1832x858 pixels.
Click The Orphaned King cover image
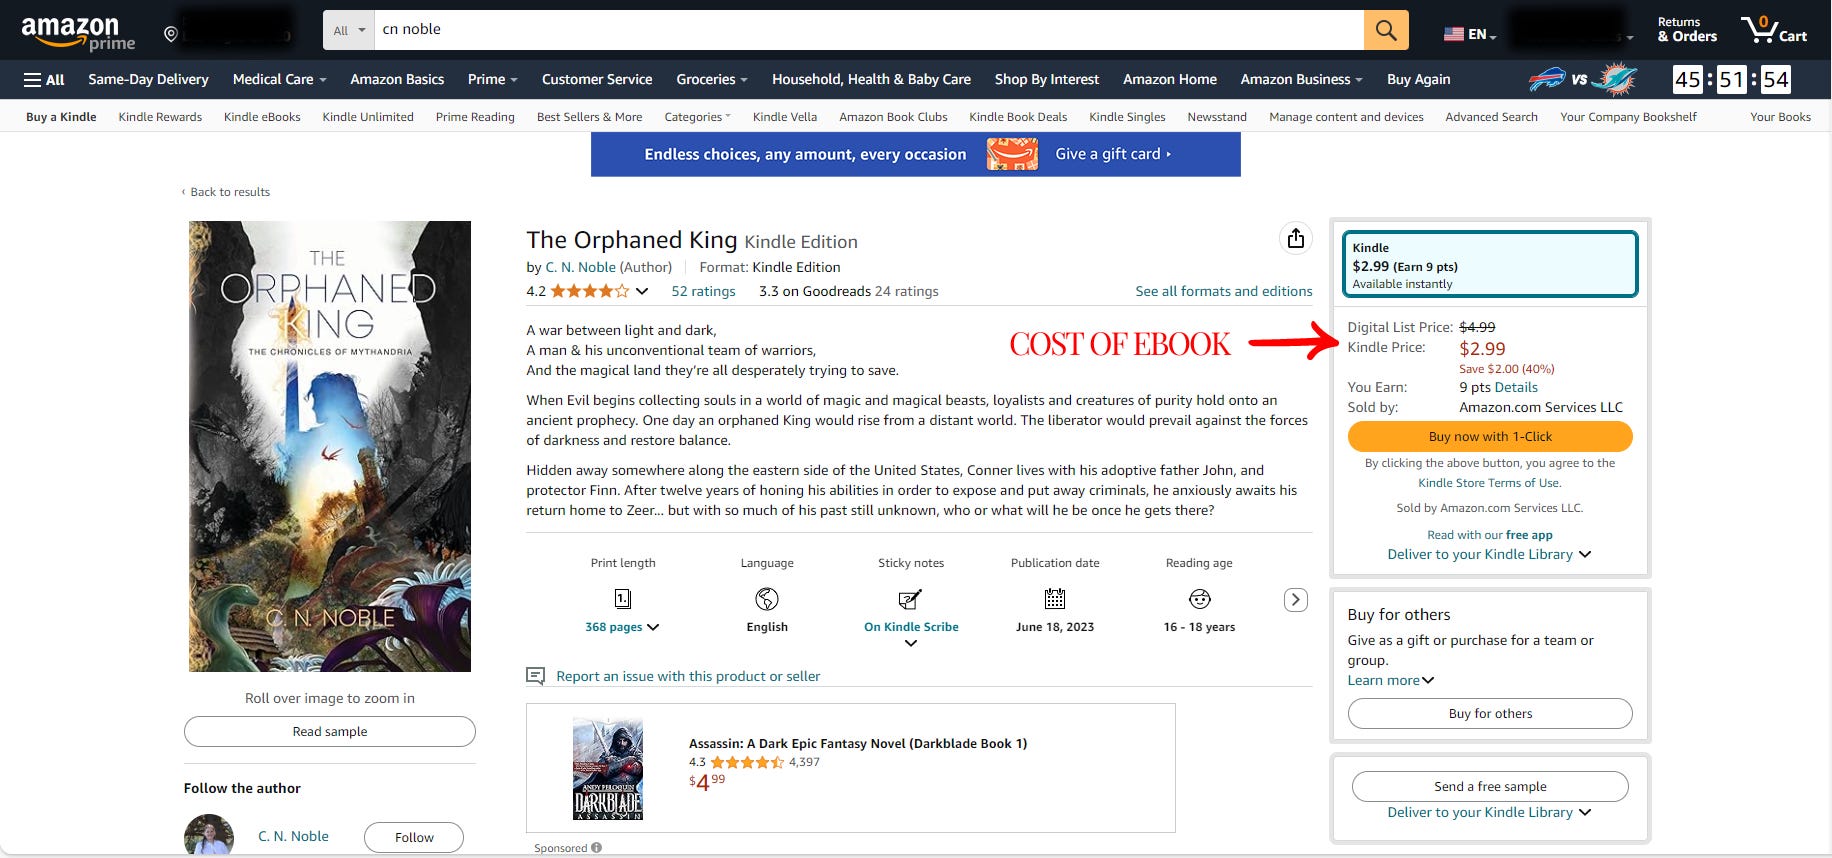330,446
